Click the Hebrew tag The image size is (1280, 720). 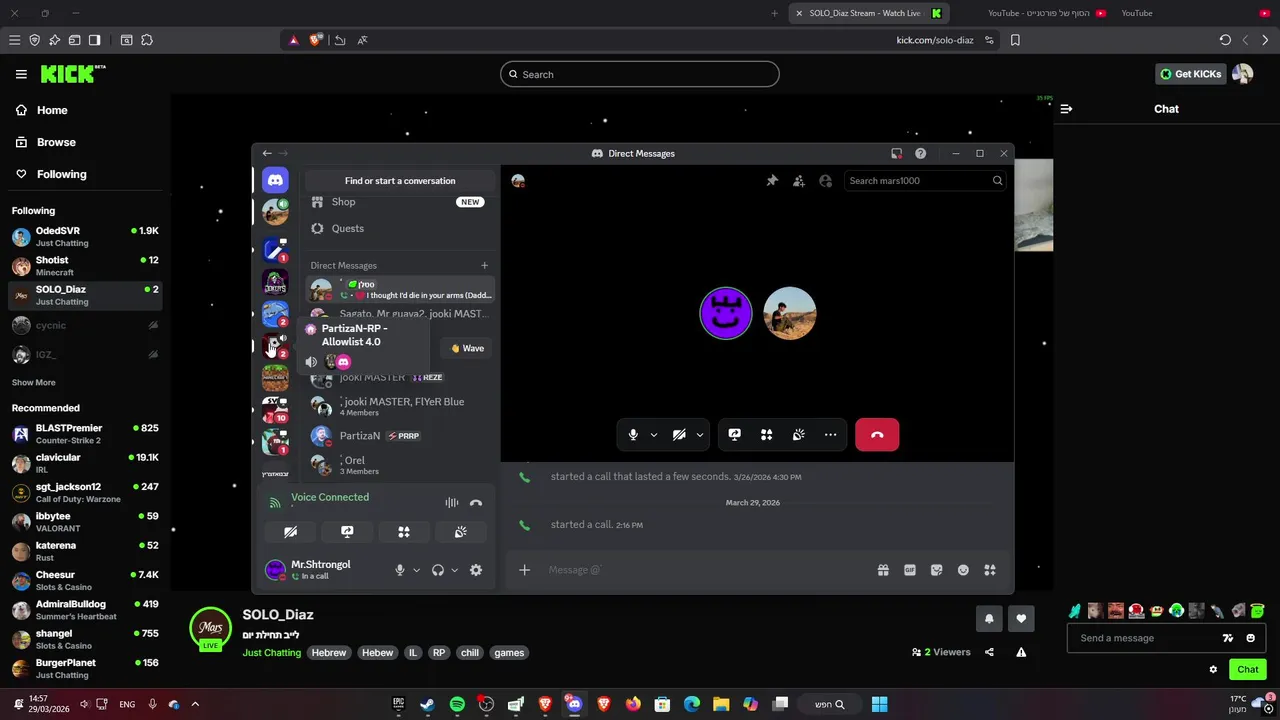(x=328, y=653)
